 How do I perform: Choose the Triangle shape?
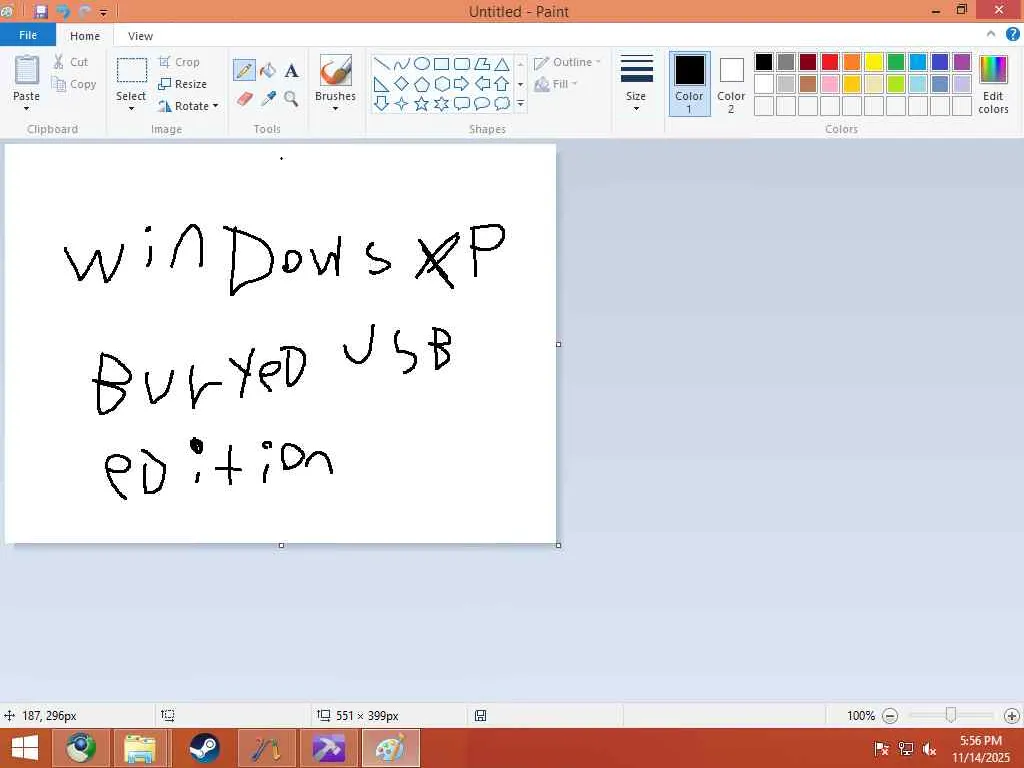tap(502, 63)
